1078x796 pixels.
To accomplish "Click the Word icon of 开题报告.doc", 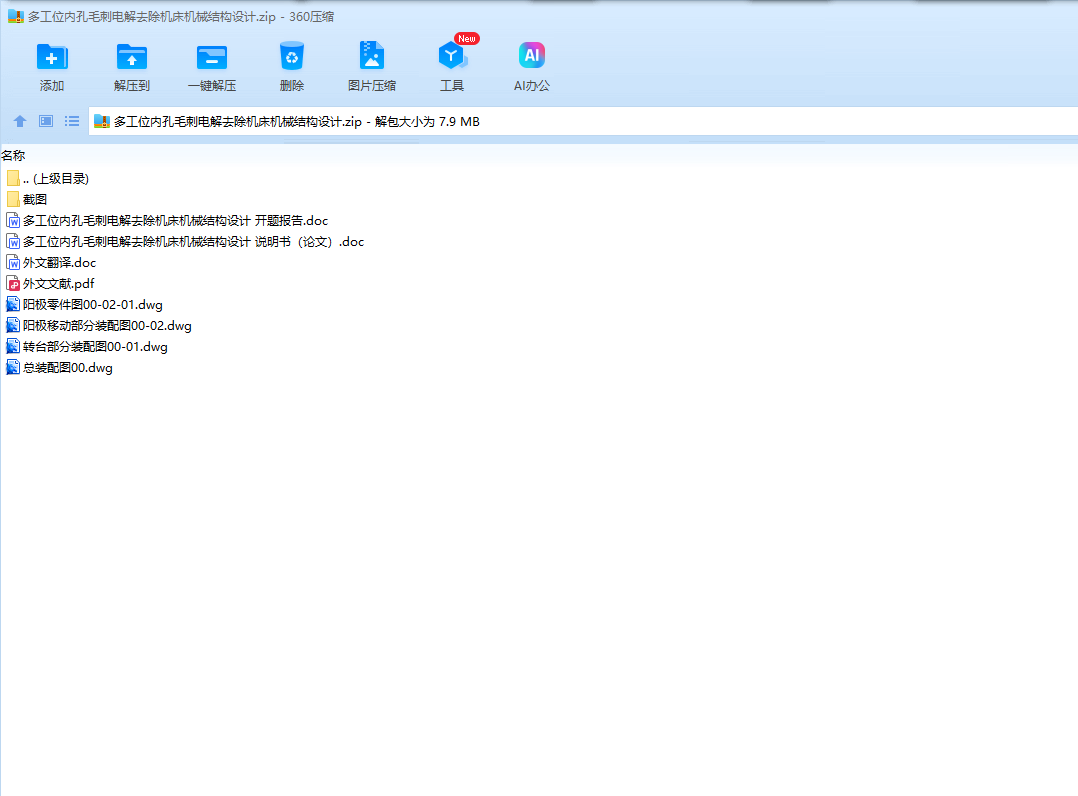I will coord(13,221).
